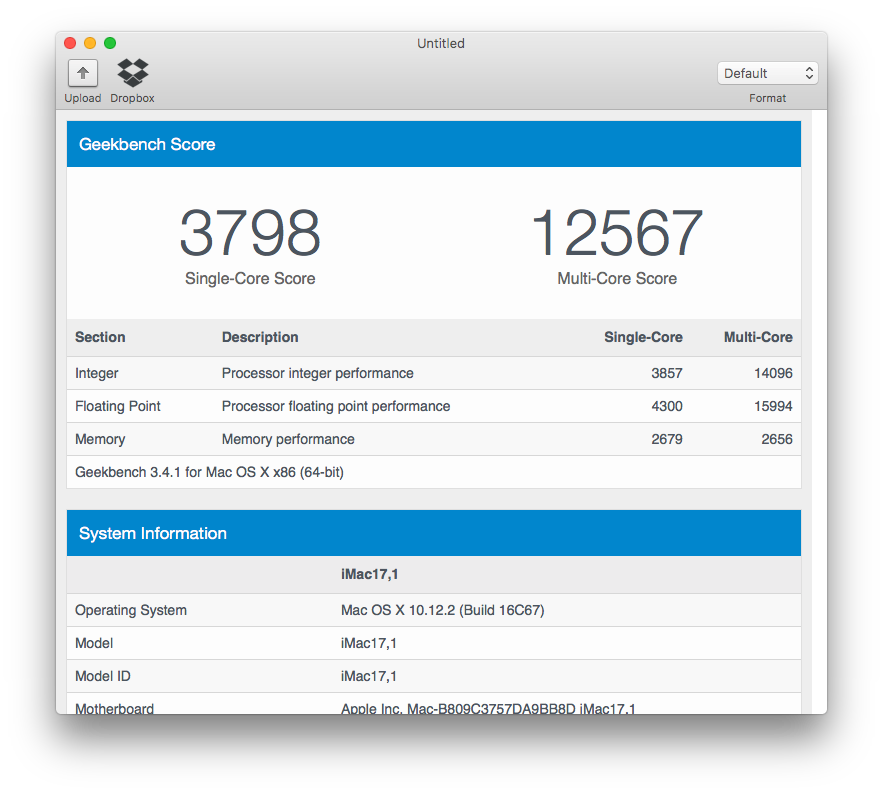883x794 pixels.
Task: Click the 12567 multi-core score
Action: pyautogui.click(x=617, y=233)
